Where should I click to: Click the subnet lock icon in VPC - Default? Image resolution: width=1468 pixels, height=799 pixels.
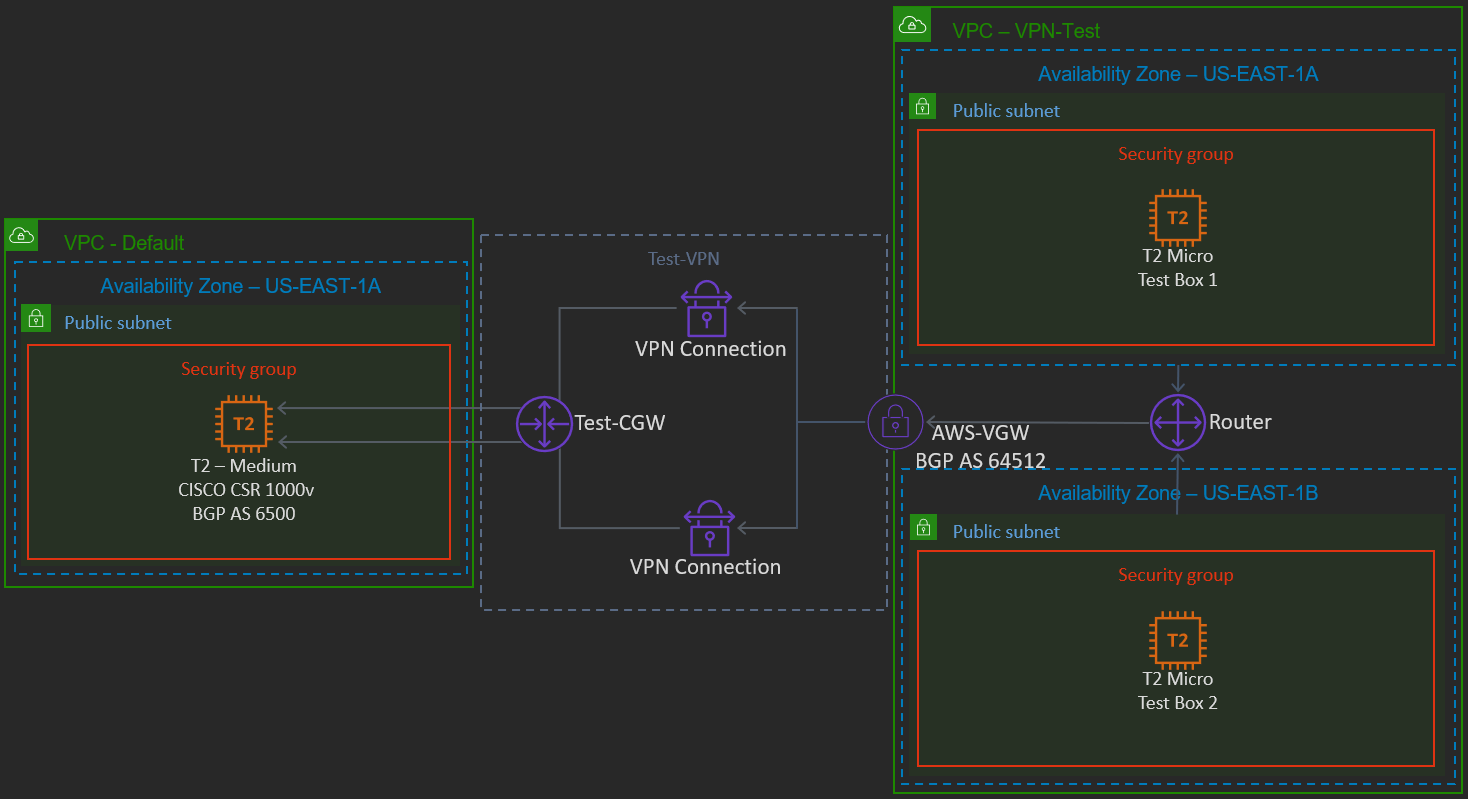pos(36,320)
